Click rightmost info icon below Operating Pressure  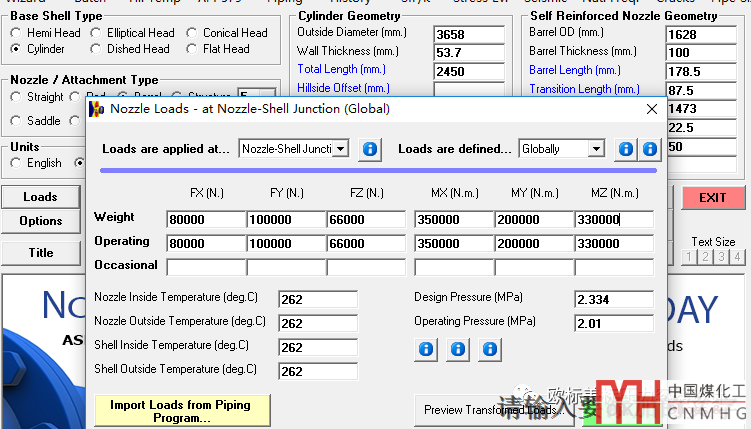pos(490,349)
